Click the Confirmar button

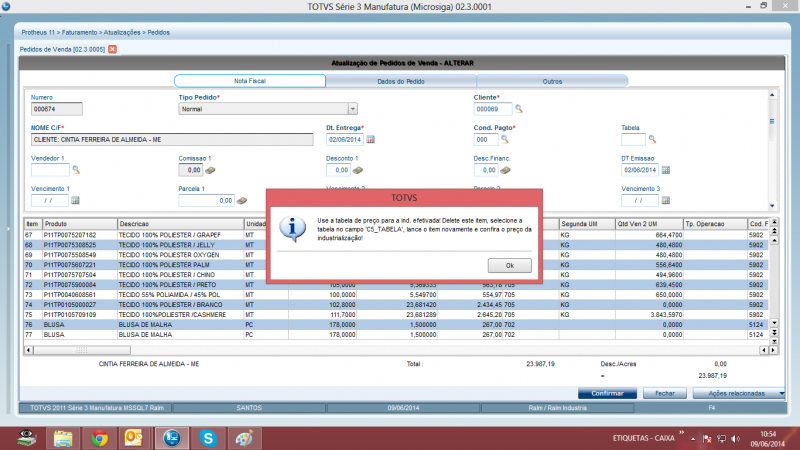point(607,393)
